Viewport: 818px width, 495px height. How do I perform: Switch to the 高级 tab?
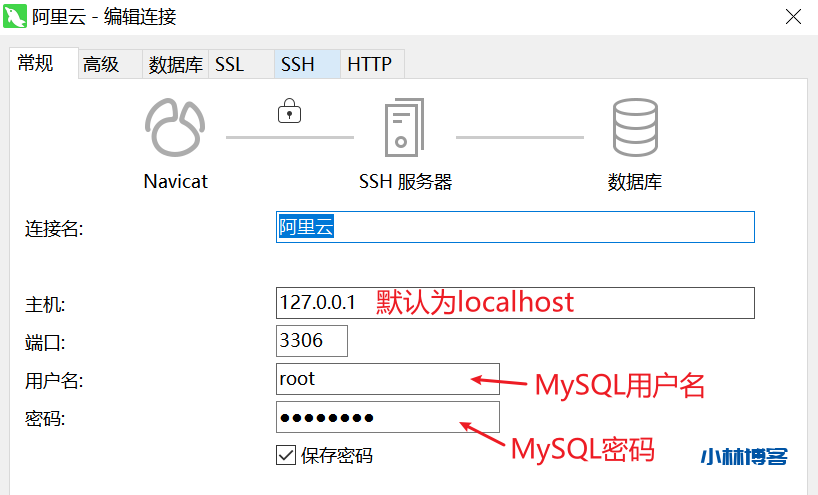tap(101, 65)
